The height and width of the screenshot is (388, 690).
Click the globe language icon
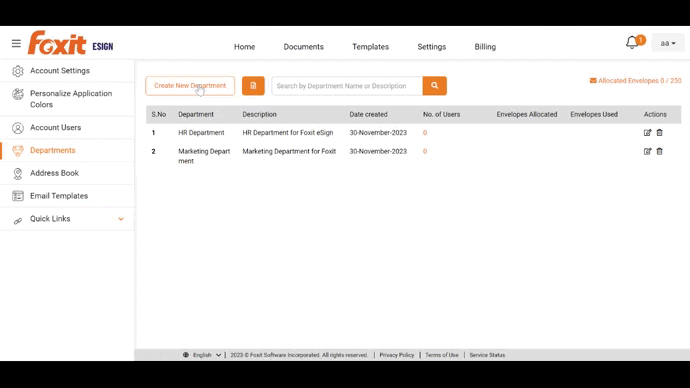(x=186, y=355)
